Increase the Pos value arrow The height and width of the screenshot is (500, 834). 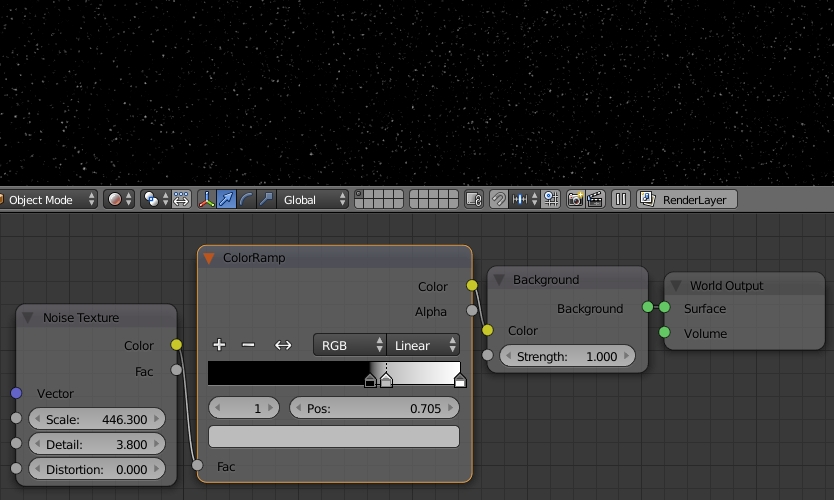pyautogui.click(x=451, y=408)
